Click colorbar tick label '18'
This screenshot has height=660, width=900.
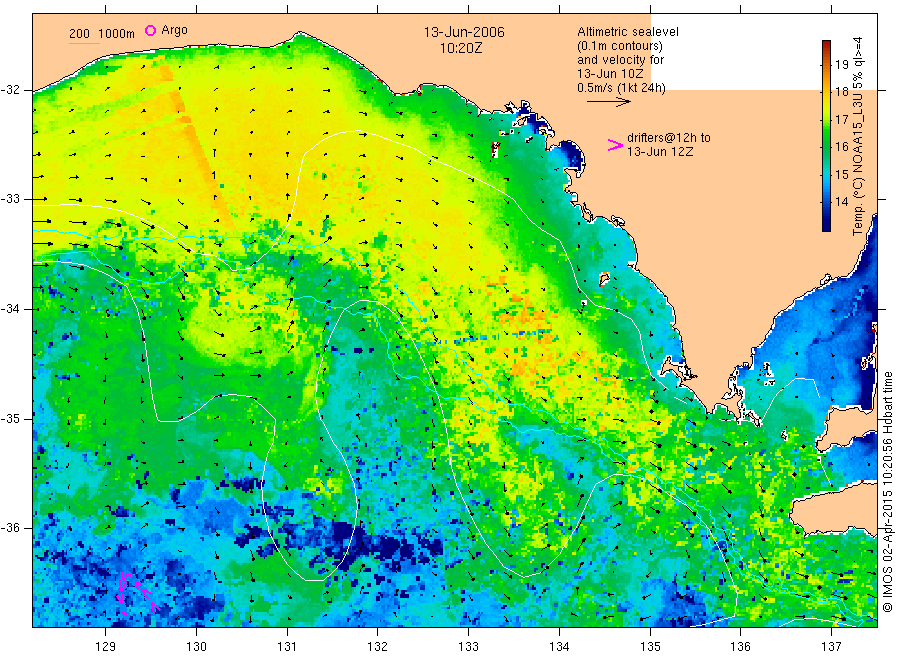pyautogui.click(x=841, y=92)
